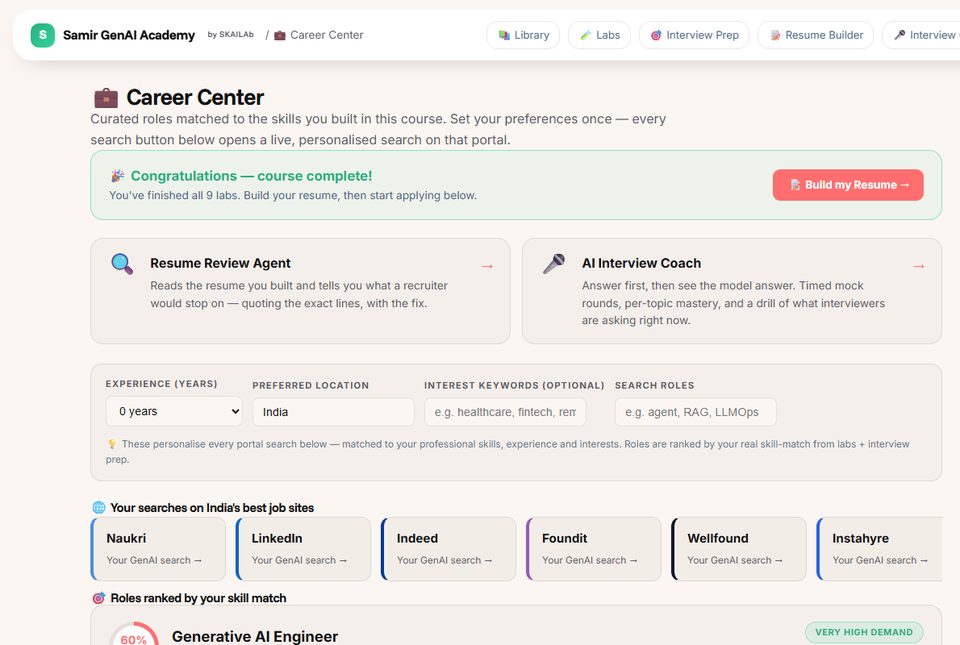Open Naukri GenAI search card
The image size is (960, 645).
[x=158, y=549]
